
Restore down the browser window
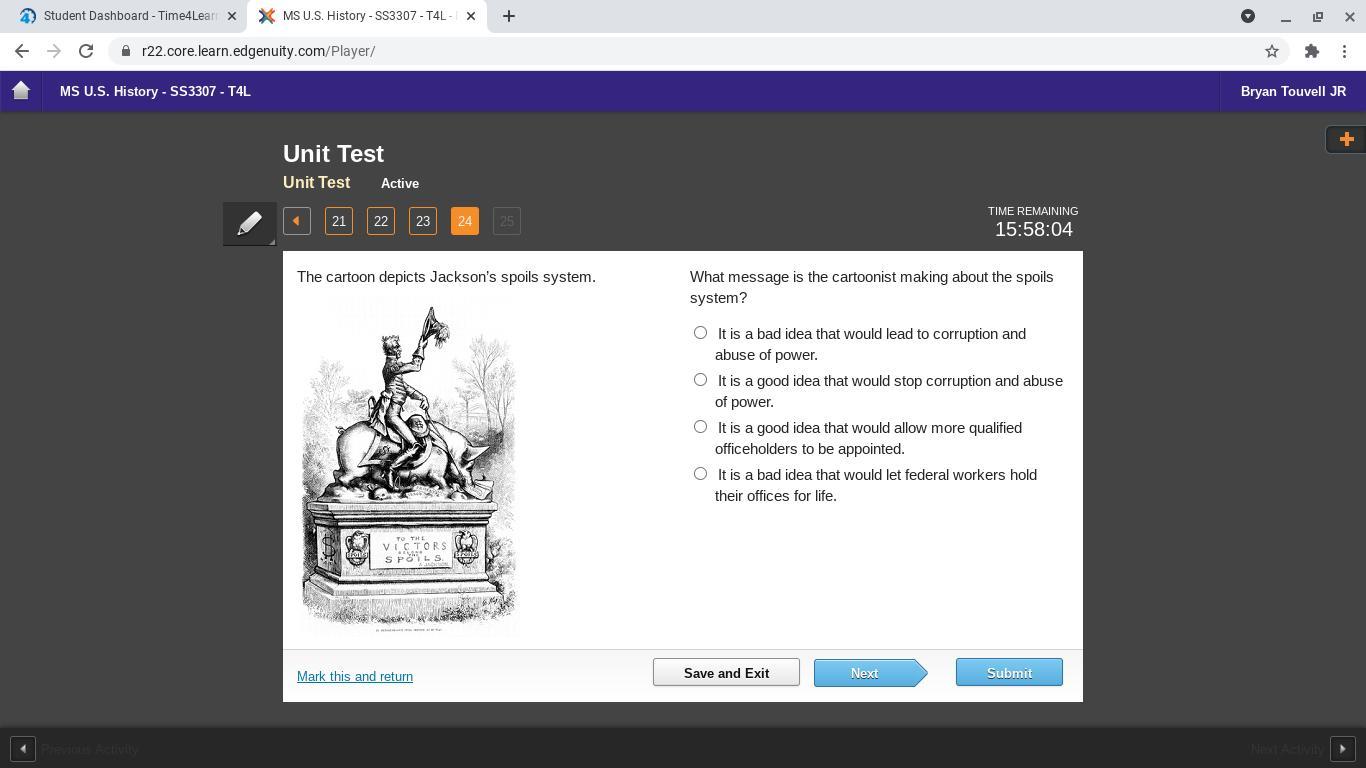(x=1318, y=16)
